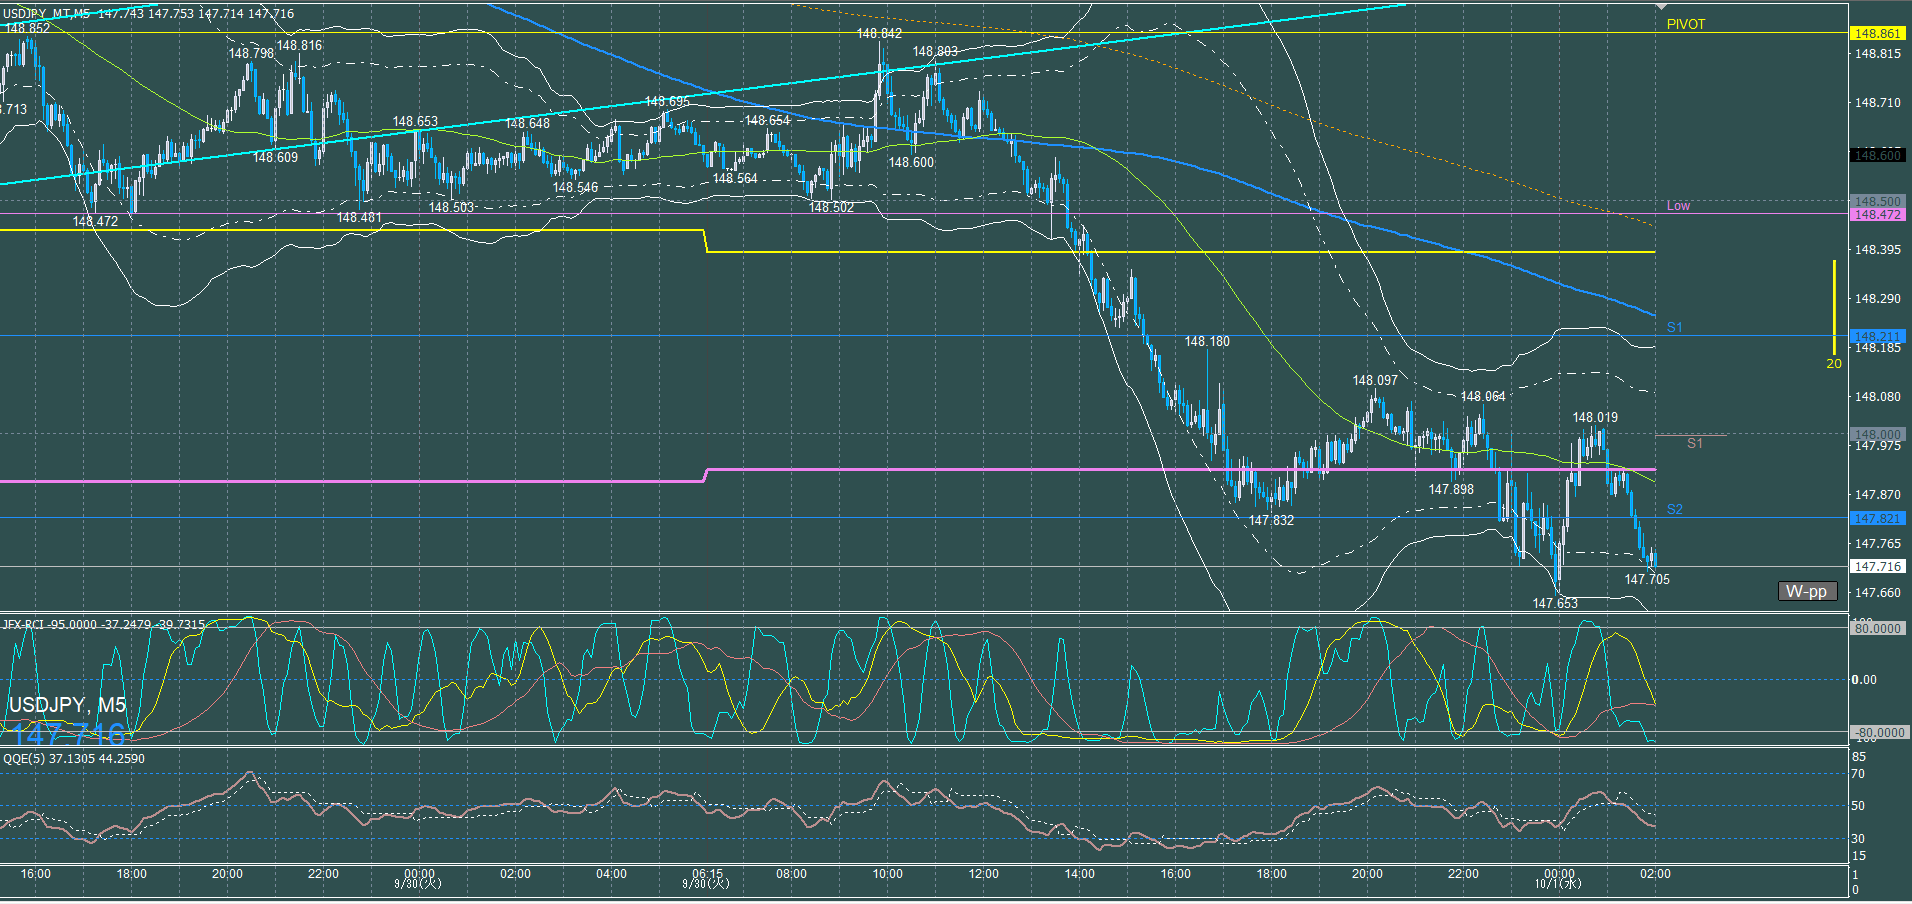Click the large USDJPY, M5 watermark text
1912x904 pixels.
point(67,705)
